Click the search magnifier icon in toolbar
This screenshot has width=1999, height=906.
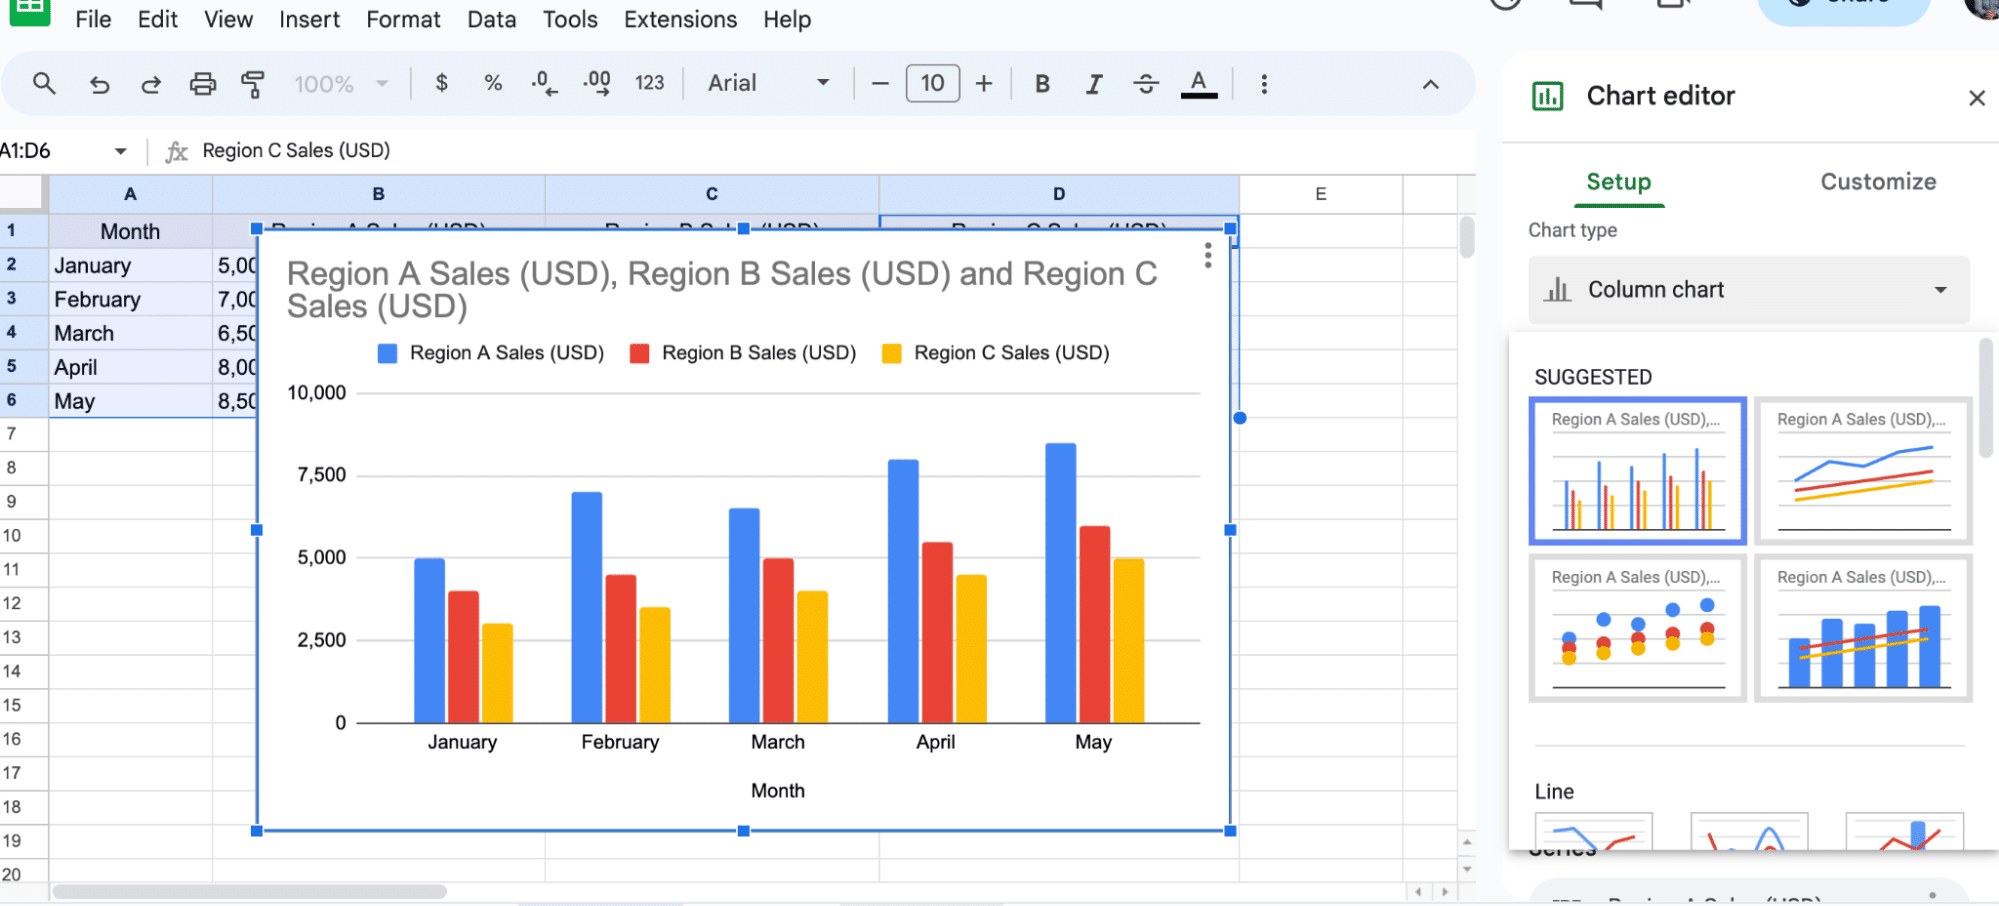(x=43, y=84)
